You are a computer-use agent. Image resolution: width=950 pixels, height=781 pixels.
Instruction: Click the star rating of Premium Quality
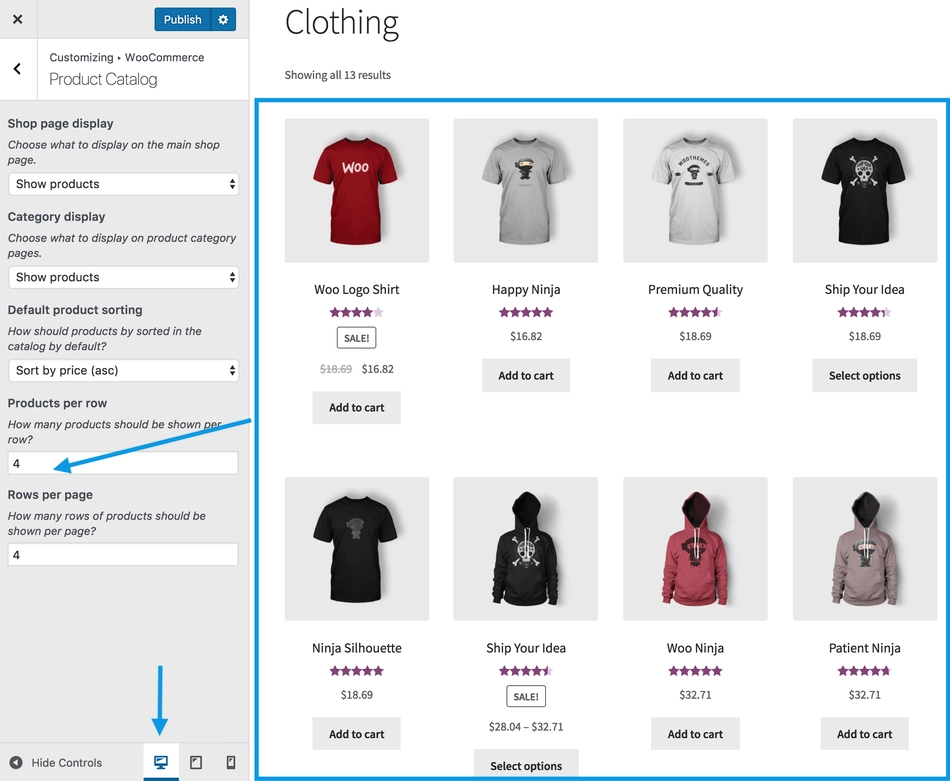pos(695,313)
